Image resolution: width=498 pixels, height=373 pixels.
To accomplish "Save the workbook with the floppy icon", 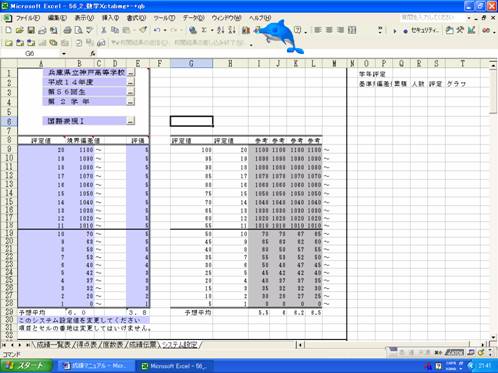I will pos(31,30).
